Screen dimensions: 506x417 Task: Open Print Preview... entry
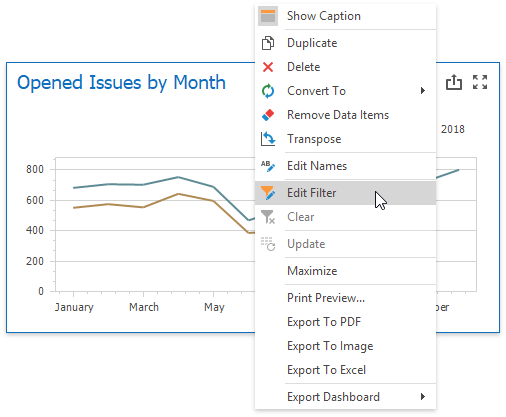coord(346,298)
